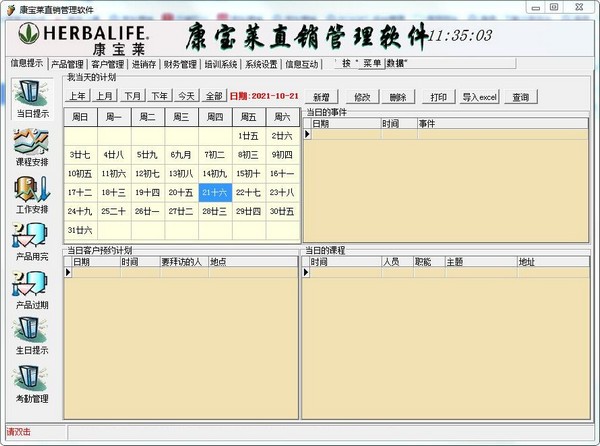This screenshot has height=446, width=600.
Task: Click 人员 column header in 当日的课程
Action: point(398,262)
